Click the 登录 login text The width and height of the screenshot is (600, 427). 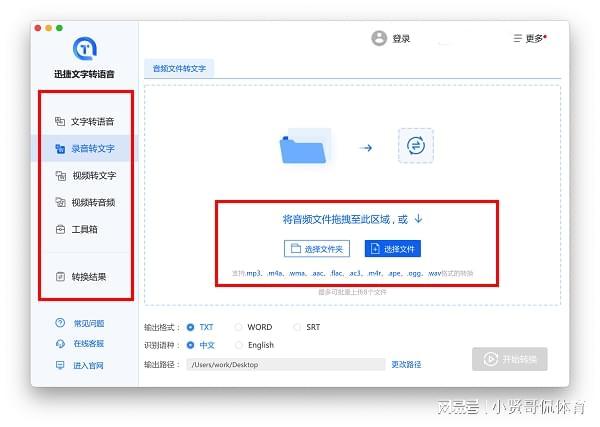401,39
